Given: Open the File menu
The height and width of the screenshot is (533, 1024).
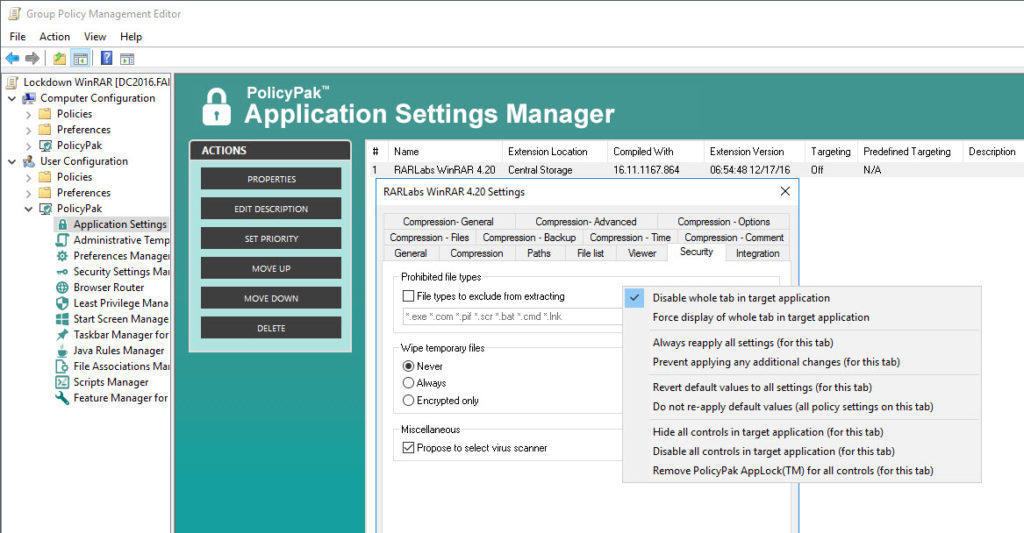Looking at the screenshot, I should point(18,37).
